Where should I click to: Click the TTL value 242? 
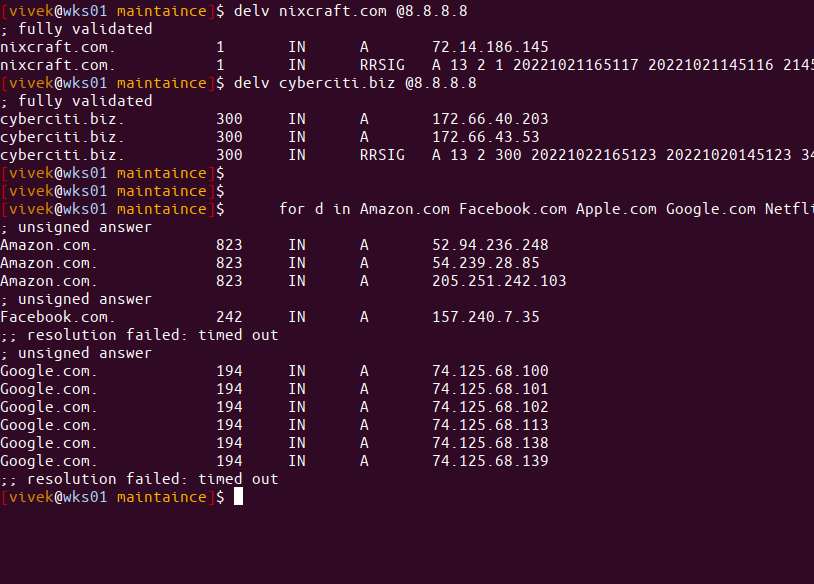pyautogui.click(x=229, y=317)
